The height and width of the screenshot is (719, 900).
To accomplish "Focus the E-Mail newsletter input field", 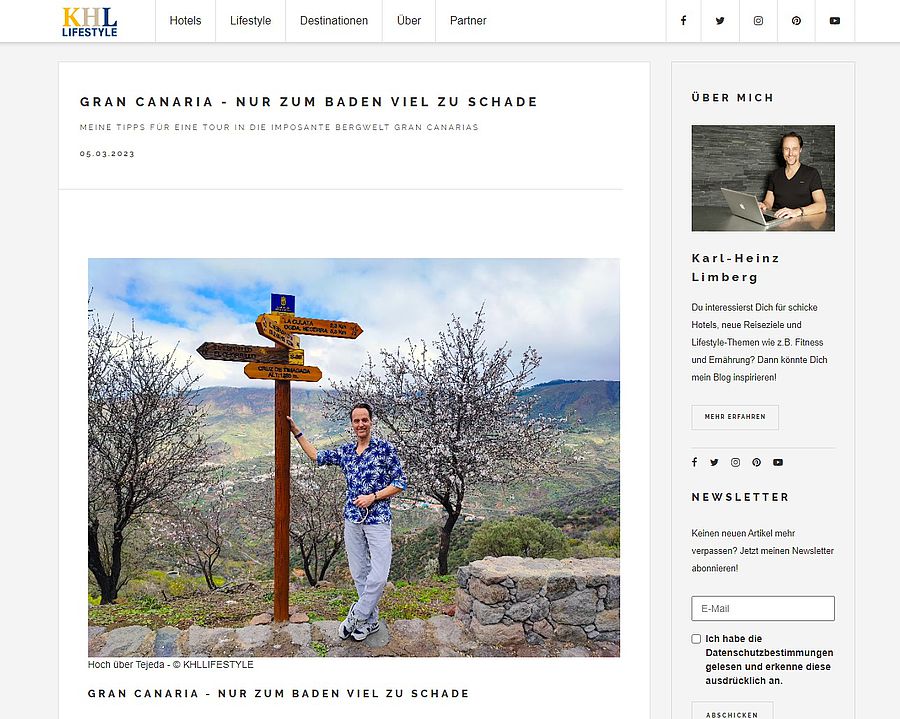I will [763, 608].
